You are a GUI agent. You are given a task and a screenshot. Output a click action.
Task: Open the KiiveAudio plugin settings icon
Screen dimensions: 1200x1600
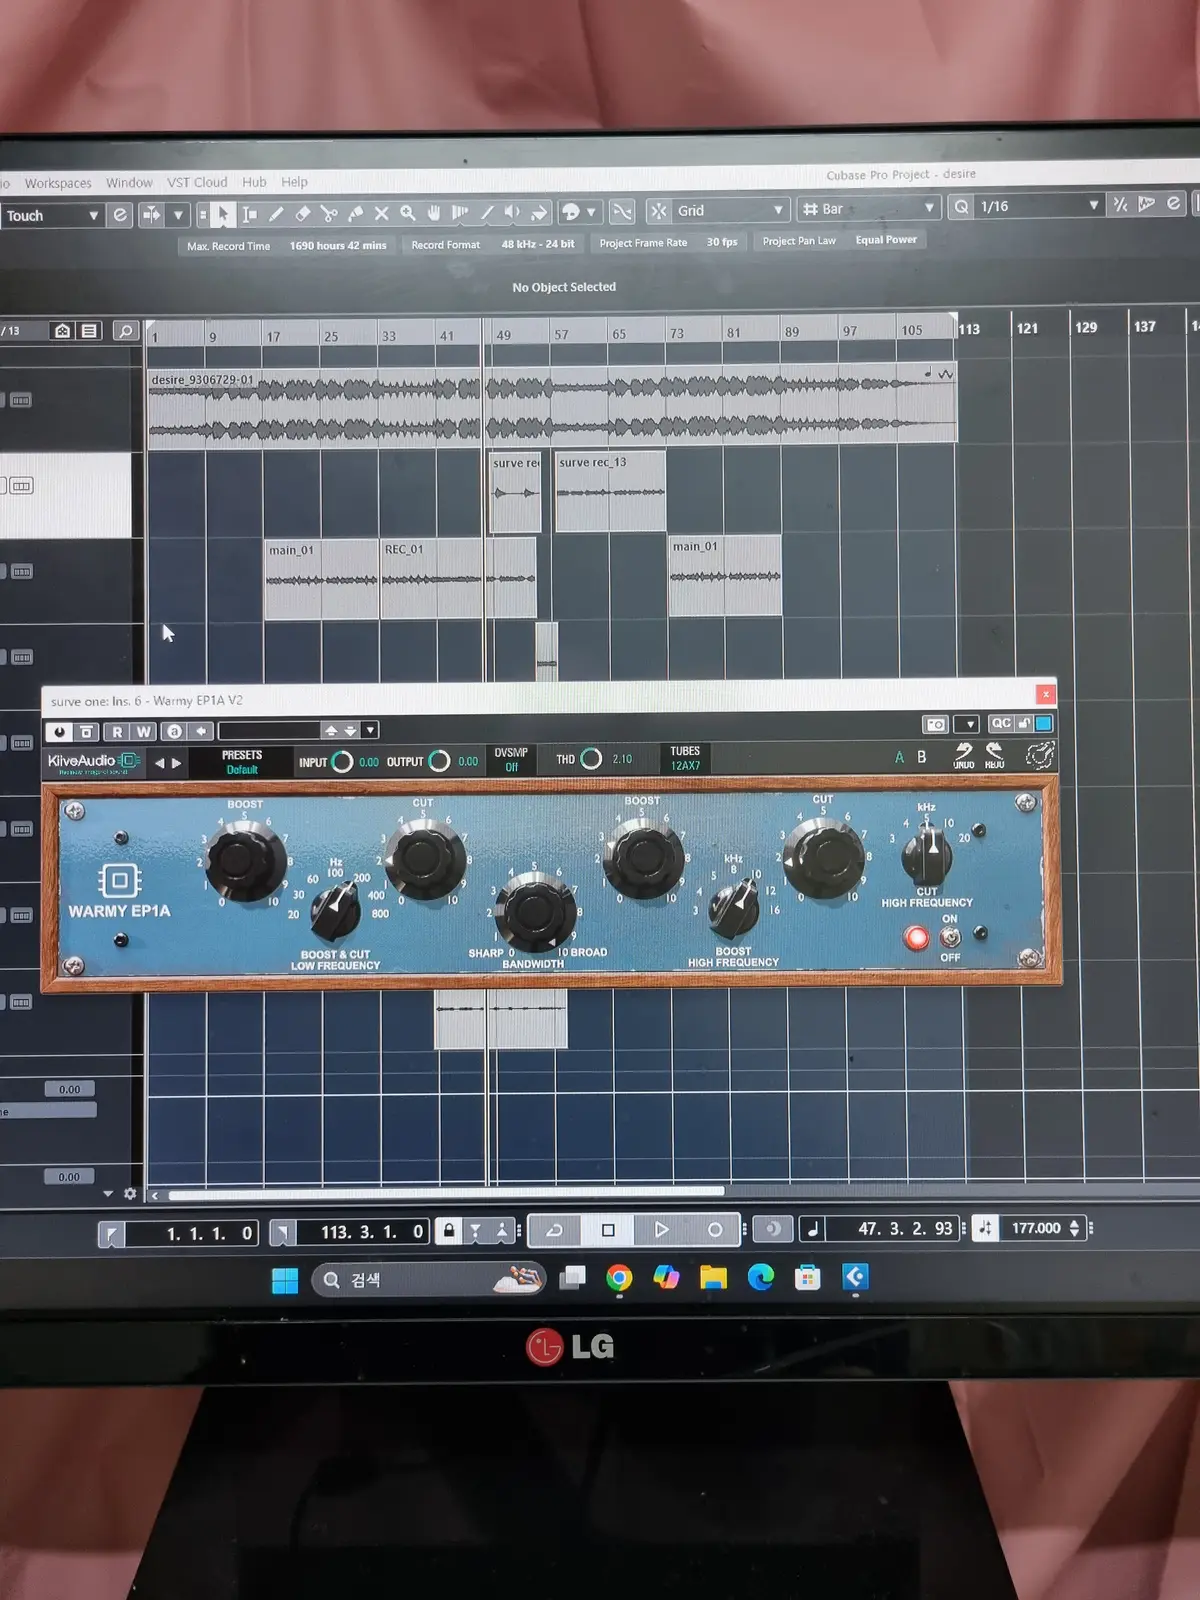point(1039,755)
